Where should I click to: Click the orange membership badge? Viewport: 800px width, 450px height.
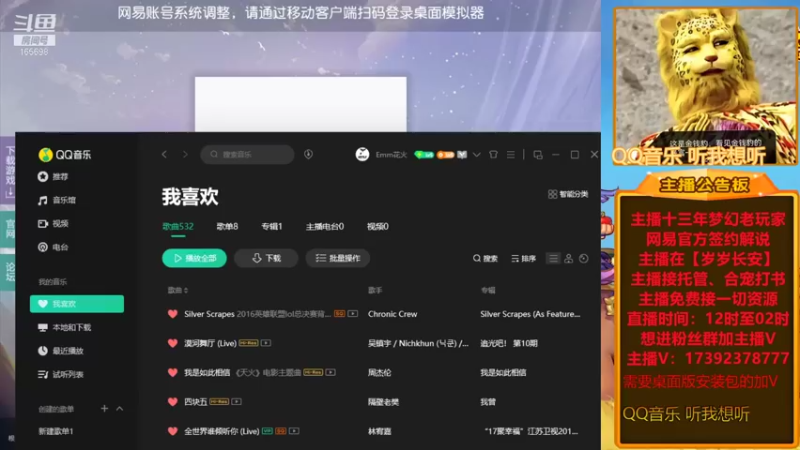[445, 155]
